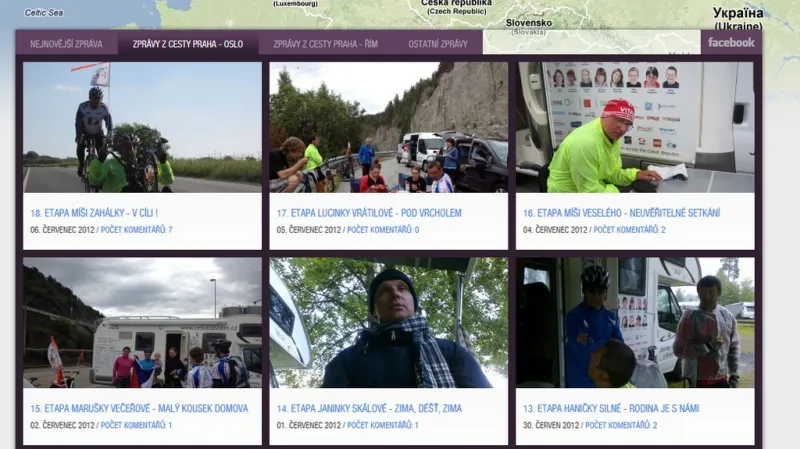The width and height of the screenshot is (800, 449).
Task: Click Slovensko label on background map
Action: 528,22
